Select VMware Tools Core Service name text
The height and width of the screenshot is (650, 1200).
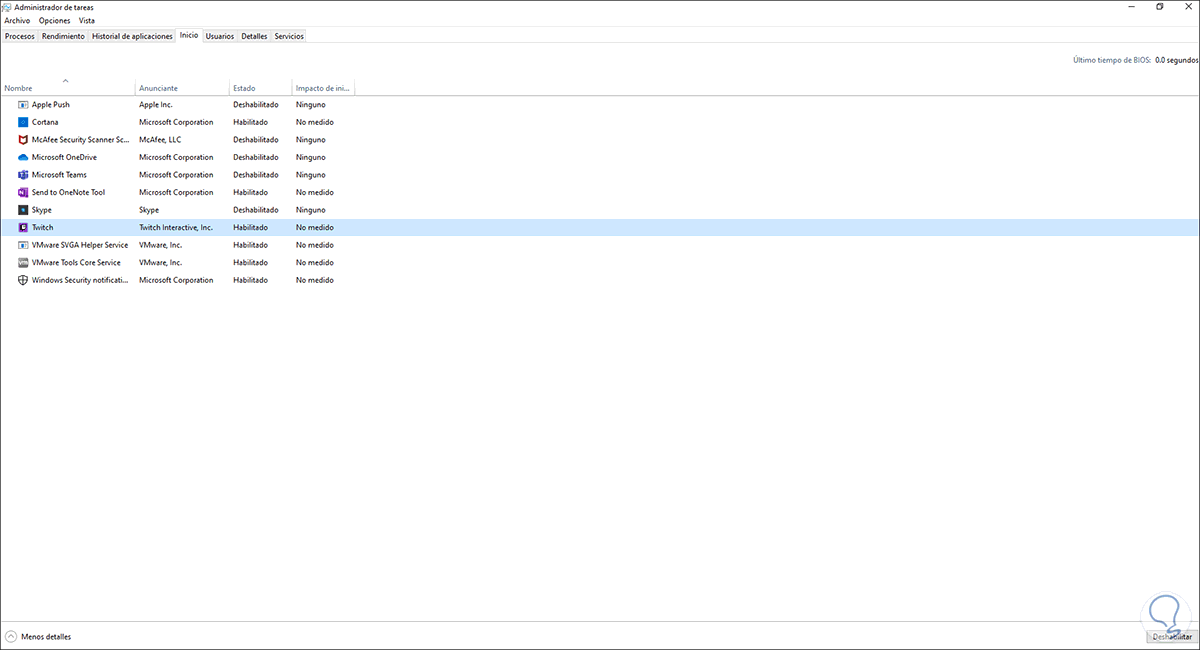(x=76, y=262)
